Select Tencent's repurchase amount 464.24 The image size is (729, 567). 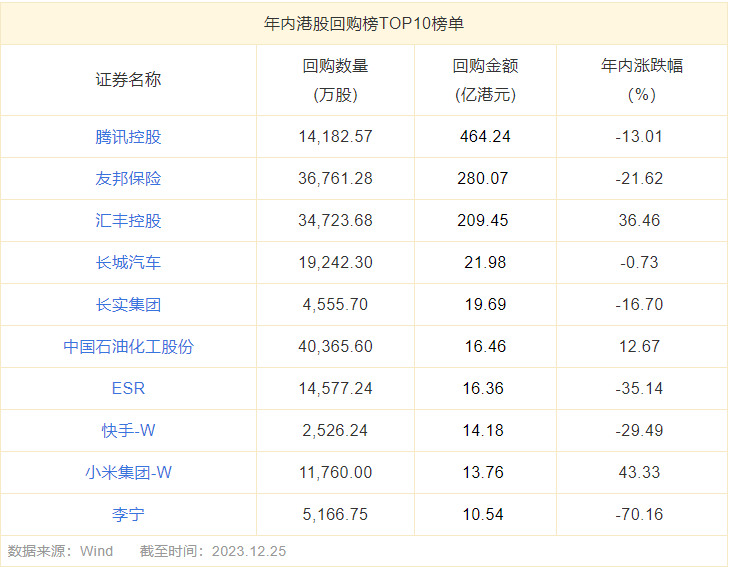pyautogui.click(x=485, y=137)
